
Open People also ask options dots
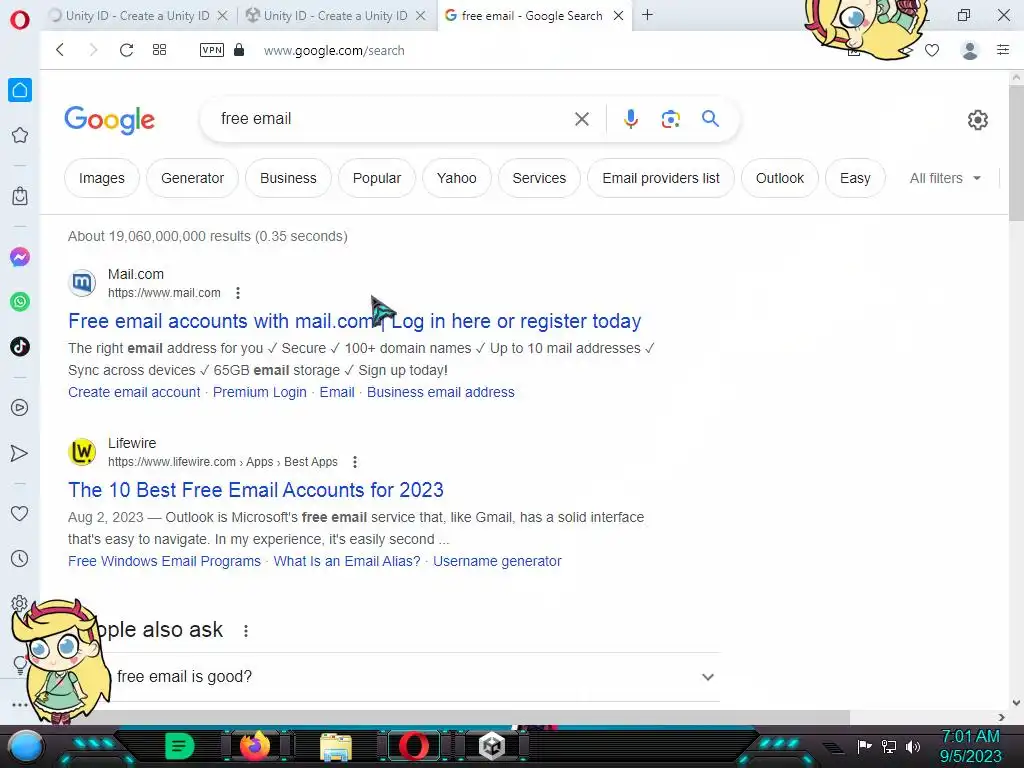click(246, 631)
